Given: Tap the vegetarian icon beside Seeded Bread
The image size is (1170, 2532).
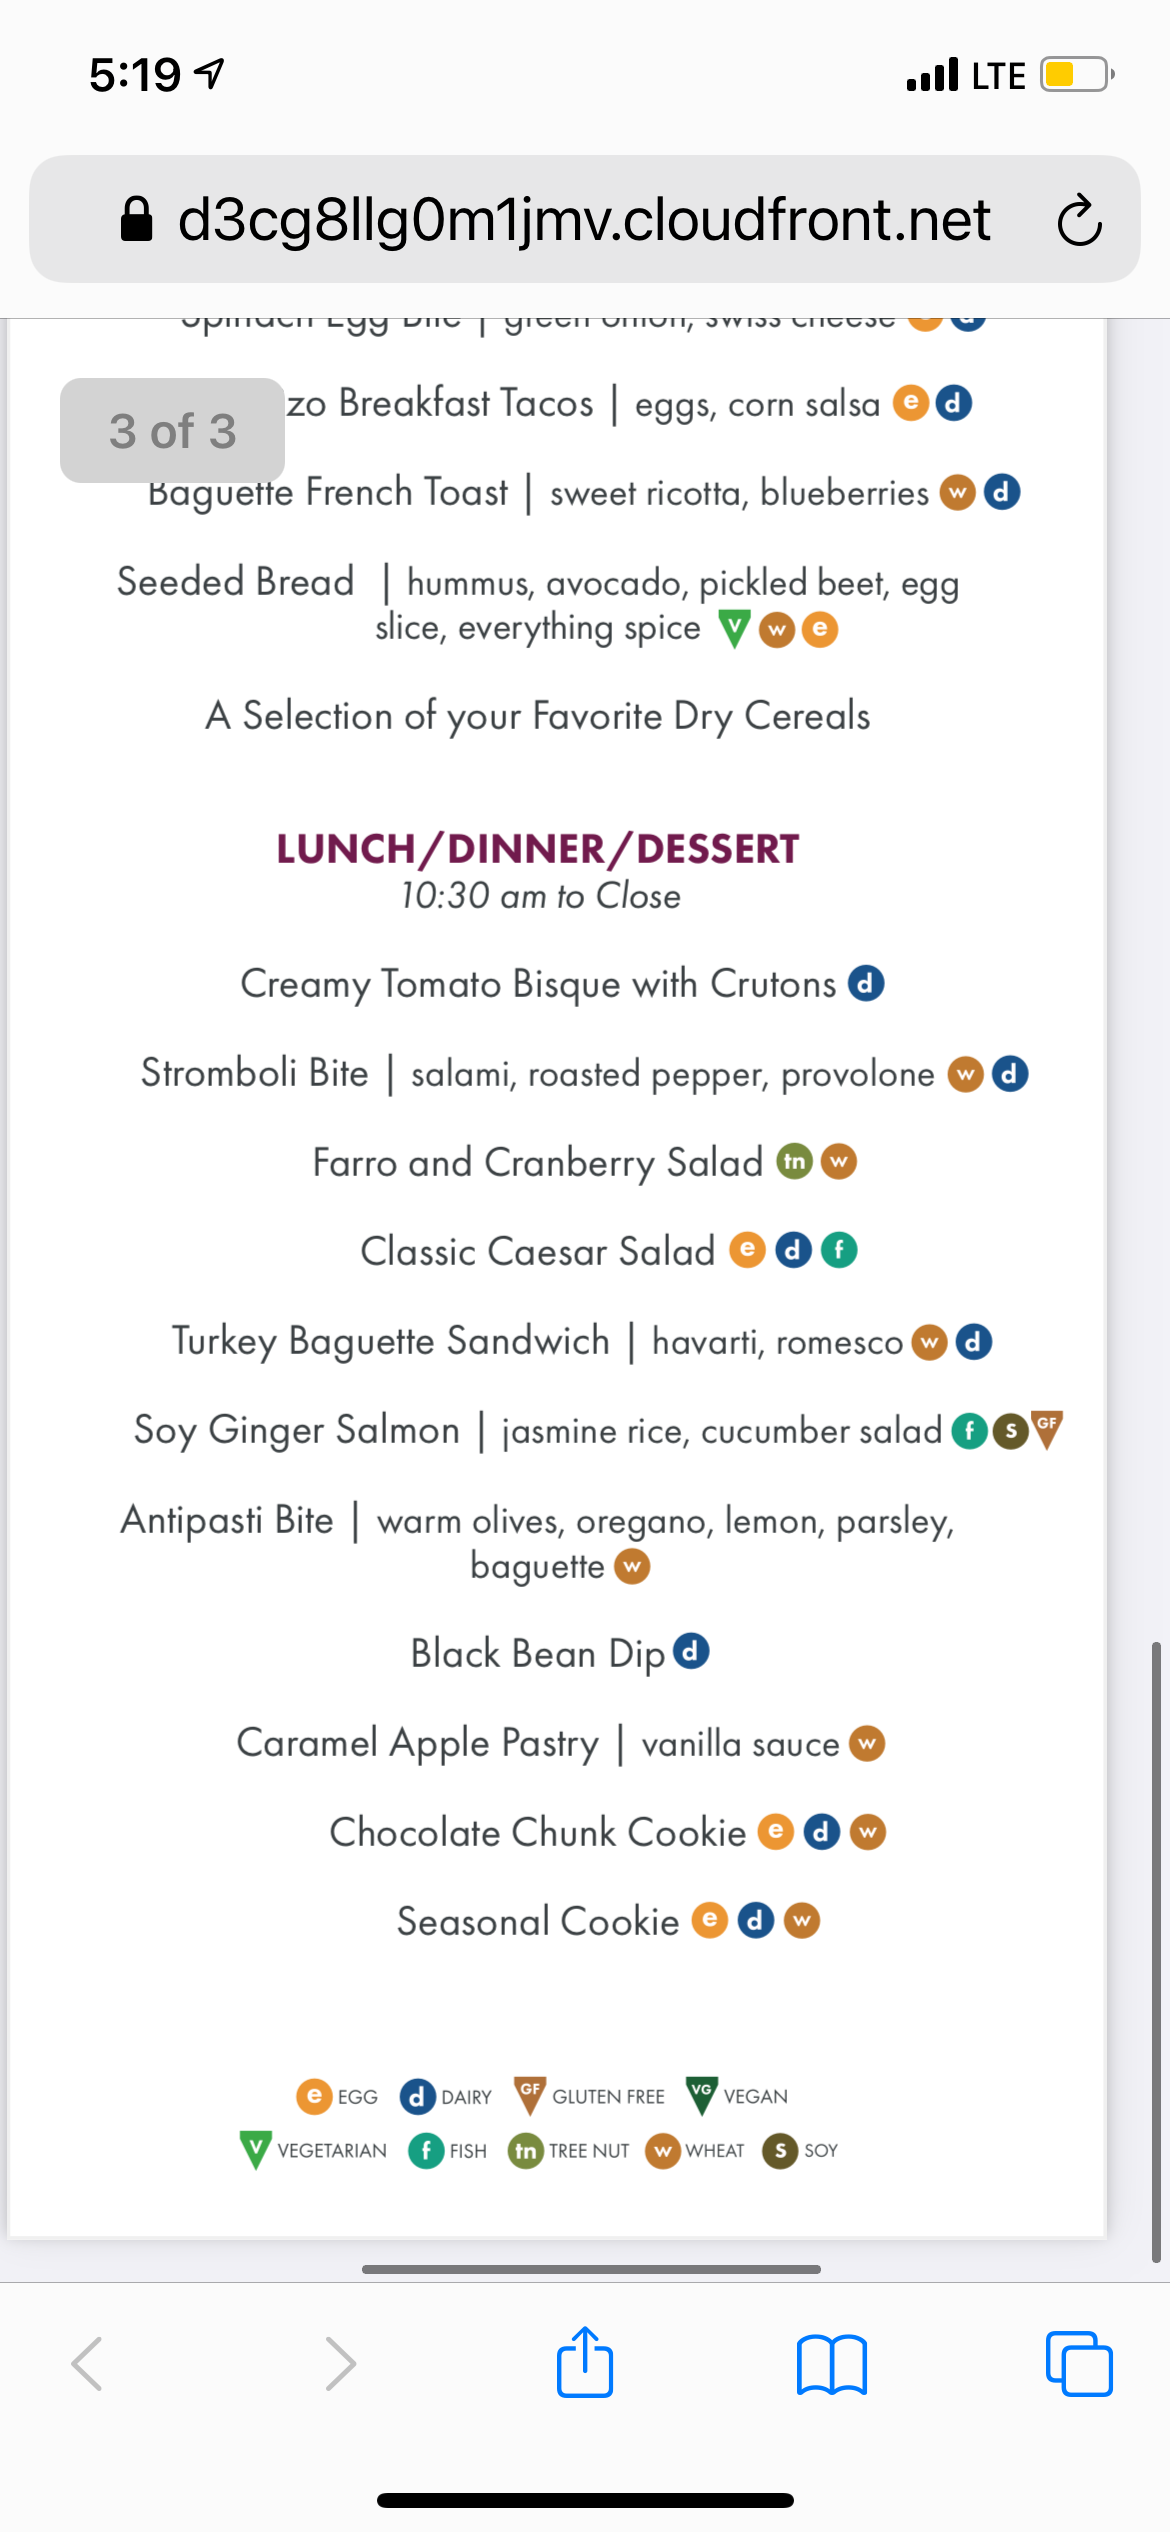Looking at the screenshot, I should (x=734, y=628).
